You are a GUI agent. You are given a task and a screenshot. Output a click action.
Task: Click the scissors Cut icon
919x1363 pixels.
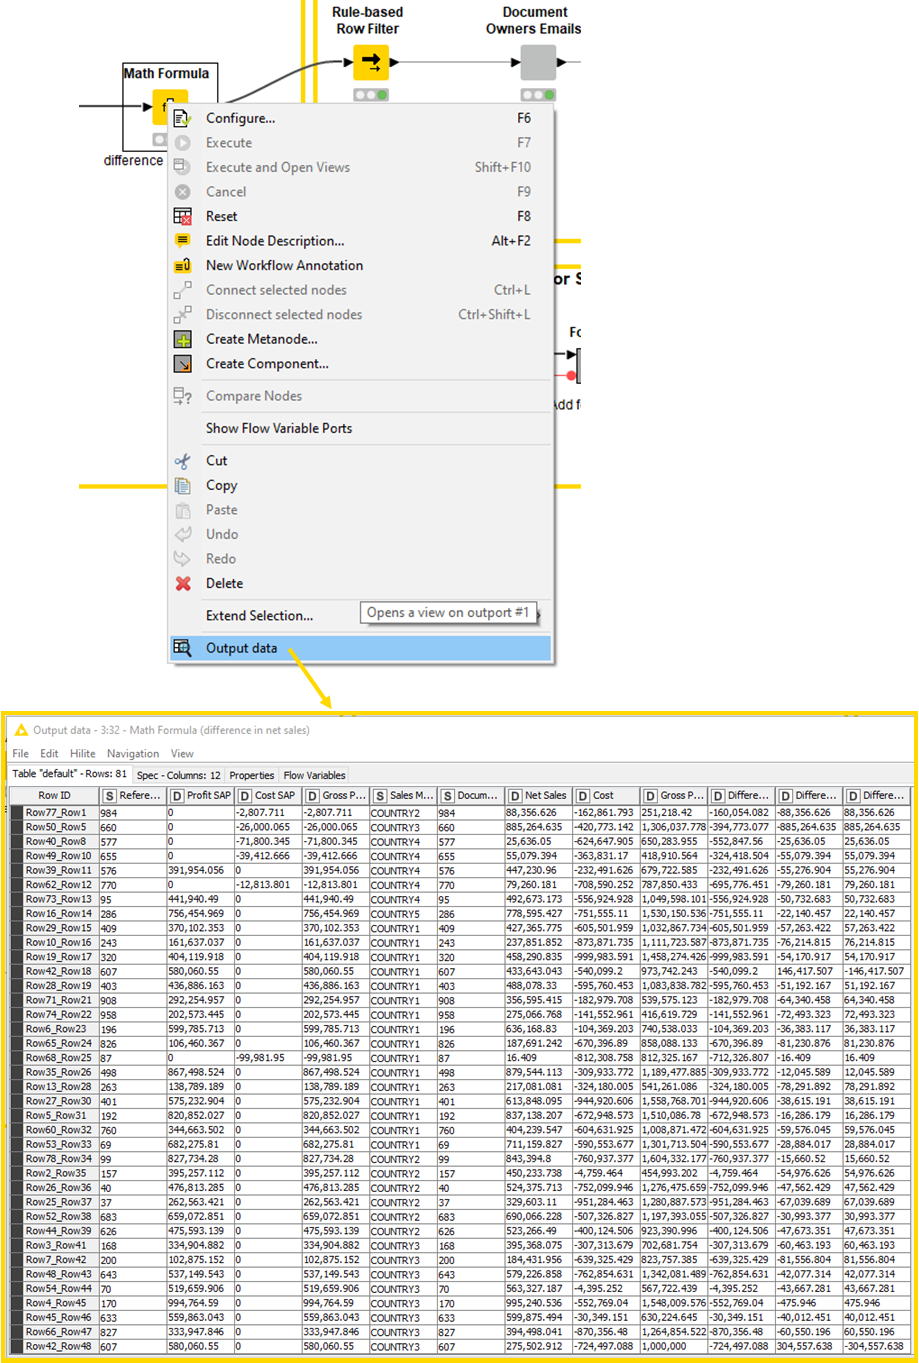[182, 461]
